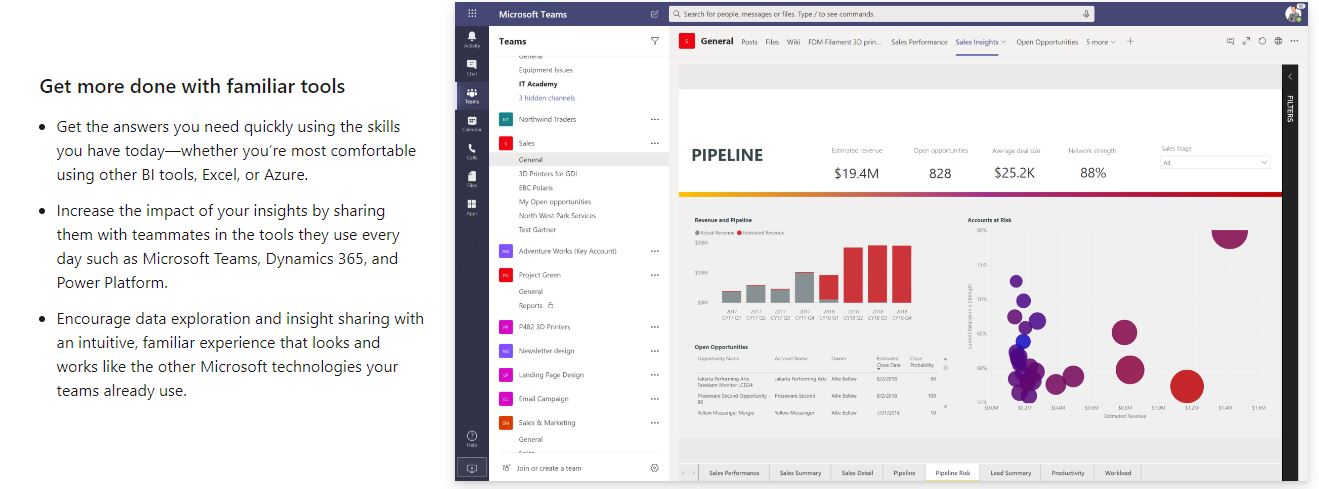Start a new chat with compose icon
Viewport: 1319px width, 489px height.
pyautogui.click(x=655, y=14)
